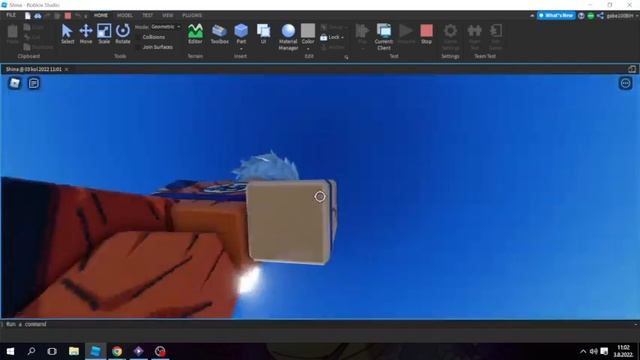Click the greyed Anchor button
Viewport: 640px width, 360px height.
(333, 47)
